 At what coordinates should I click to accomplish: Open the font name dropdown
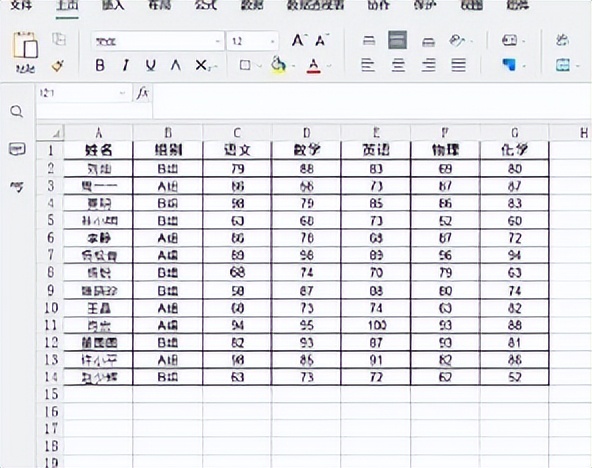pyautogui.click(x=217, y=41)
